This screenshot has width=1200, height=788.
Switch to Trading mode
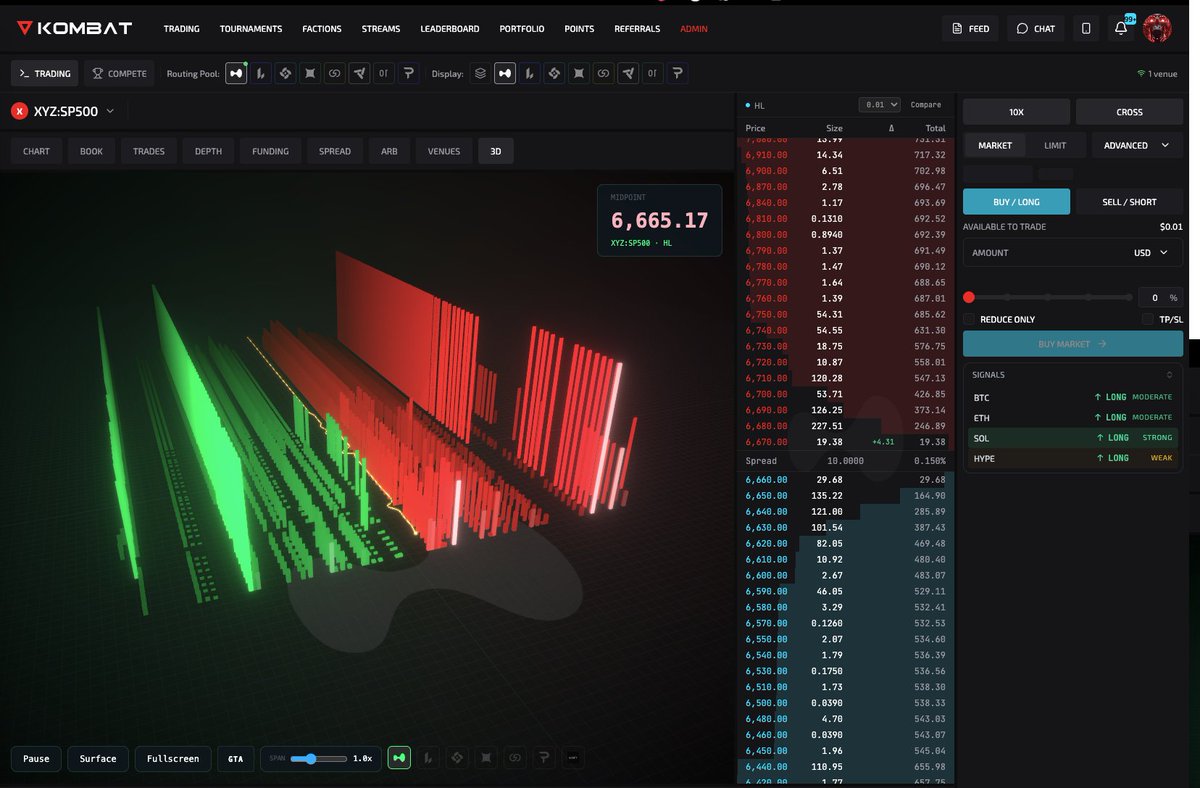45,73
